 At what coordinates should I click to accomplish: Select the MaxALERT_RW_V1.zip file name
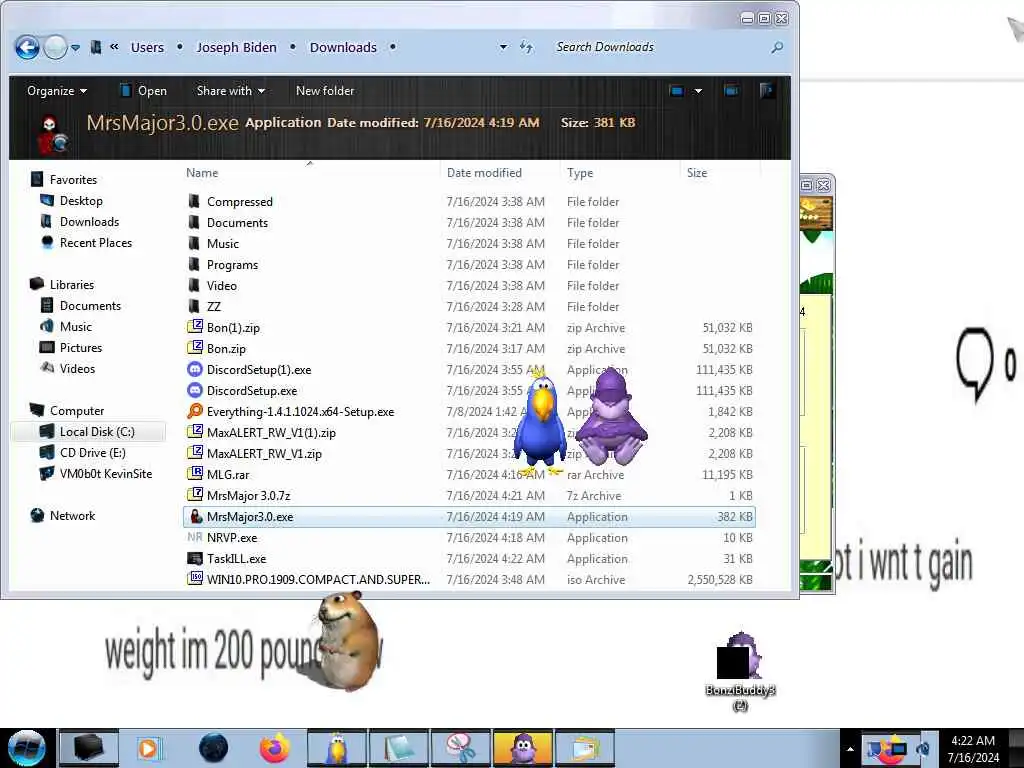pos(264,453)
